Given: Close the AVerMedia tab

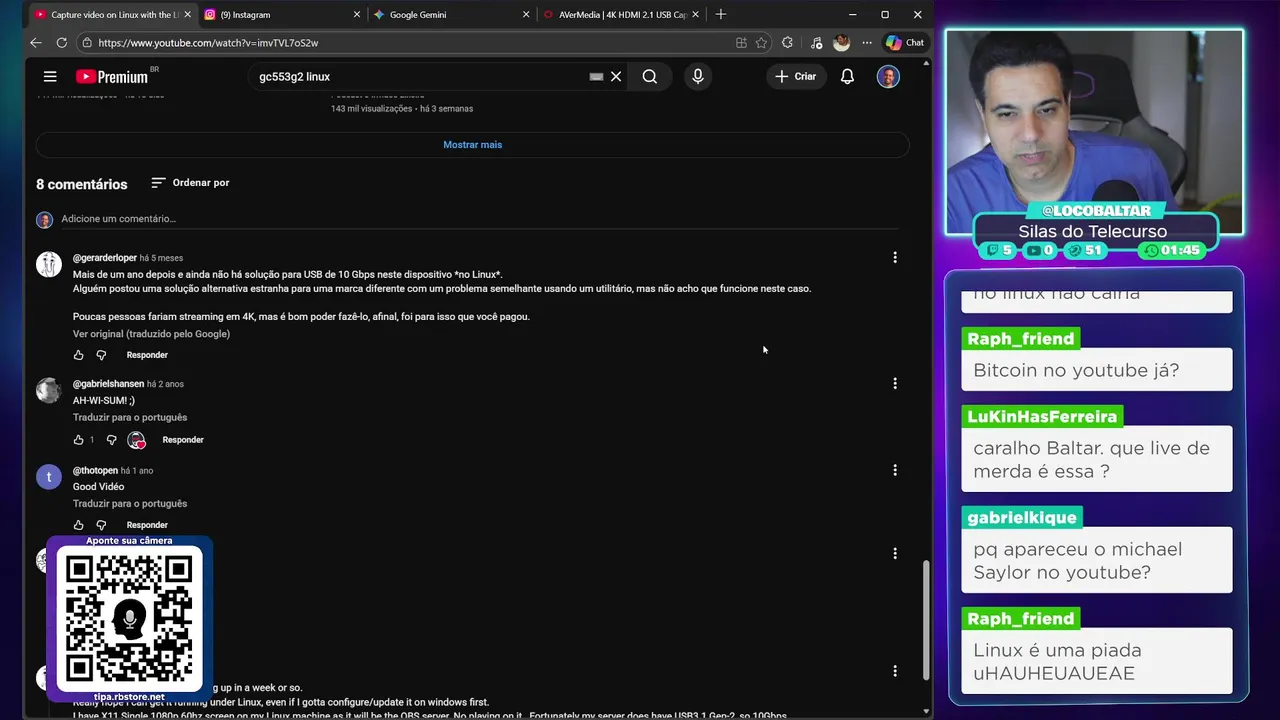Looking at the screenshot, I should click(x=696, y=15).
